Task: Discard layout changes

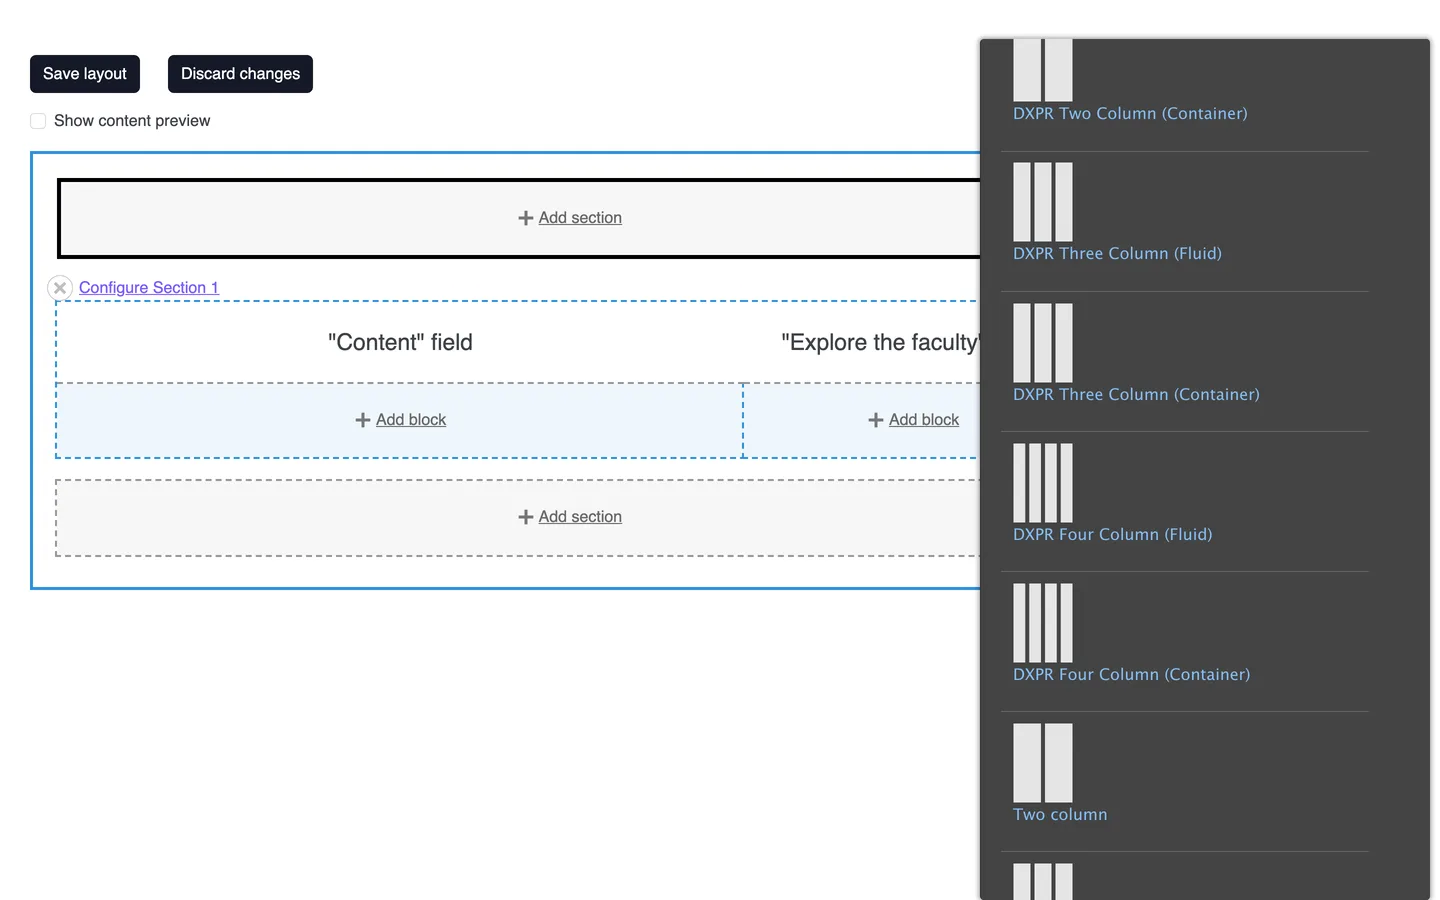Action: tap(240, 74)
